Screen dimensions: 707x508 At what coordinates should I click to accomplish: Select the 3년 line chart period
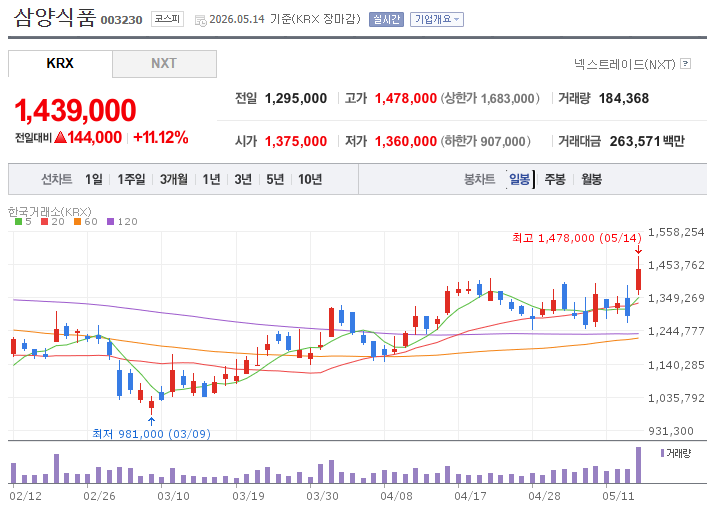point(243,179)
